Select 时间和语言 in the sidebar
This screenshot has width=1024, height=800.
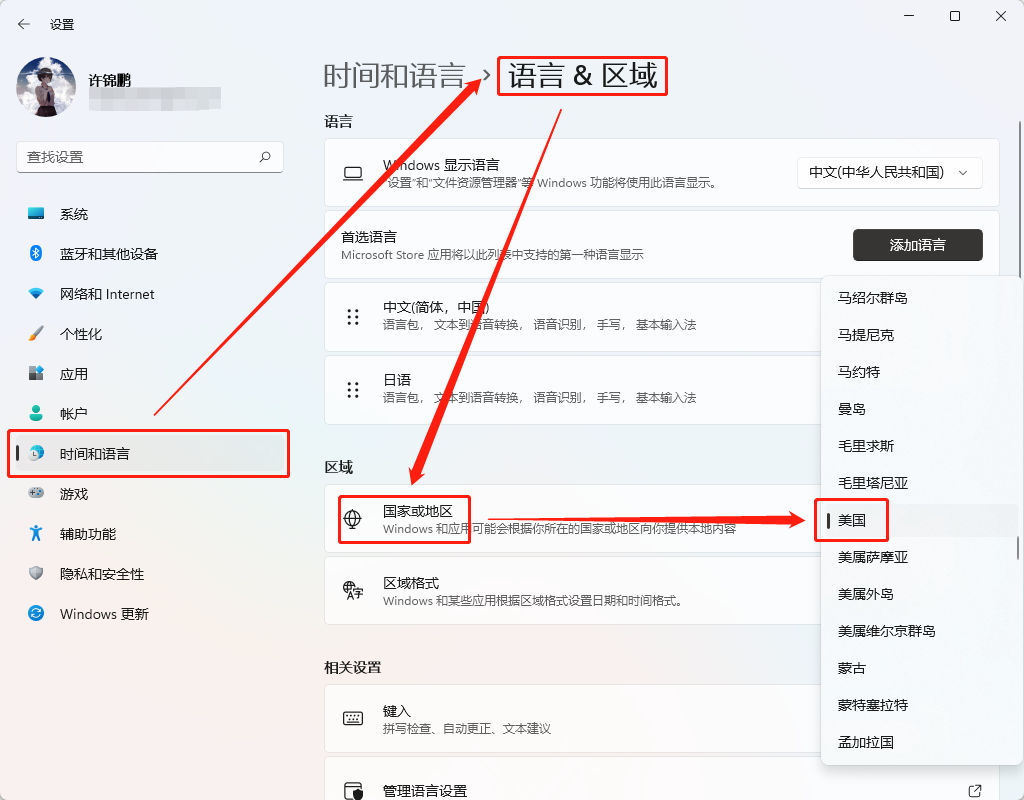pos(150,453)
